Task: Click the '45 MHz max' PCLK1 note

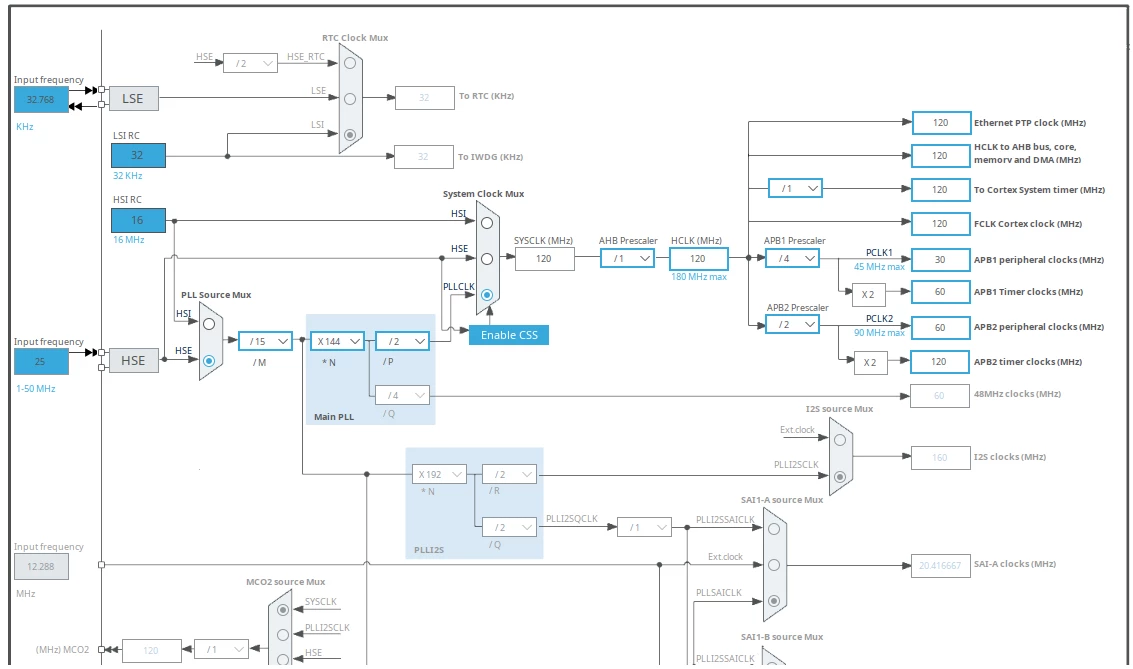Action: [879, 267]
